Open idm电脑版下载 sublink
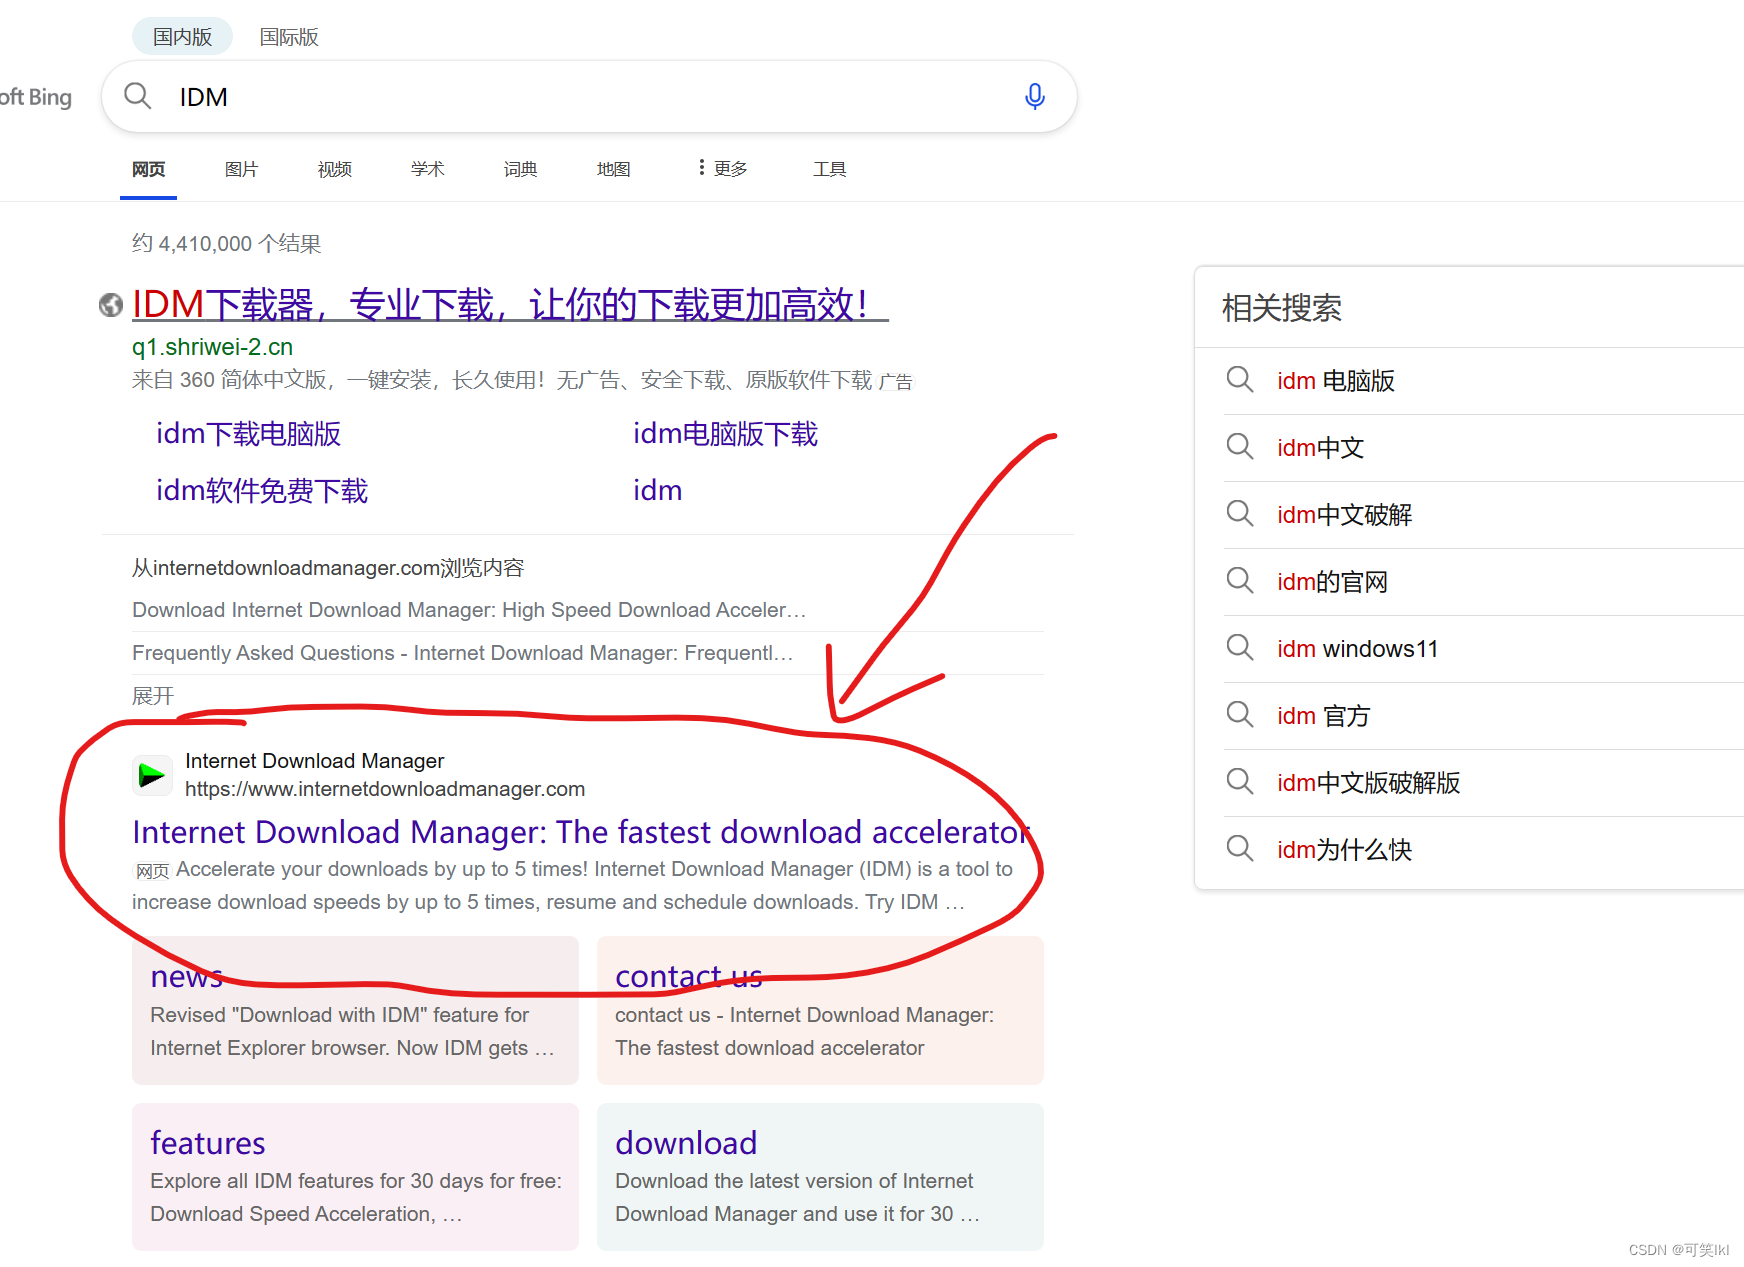This screenshot has width=1744, height=1267. coord(725,433)
